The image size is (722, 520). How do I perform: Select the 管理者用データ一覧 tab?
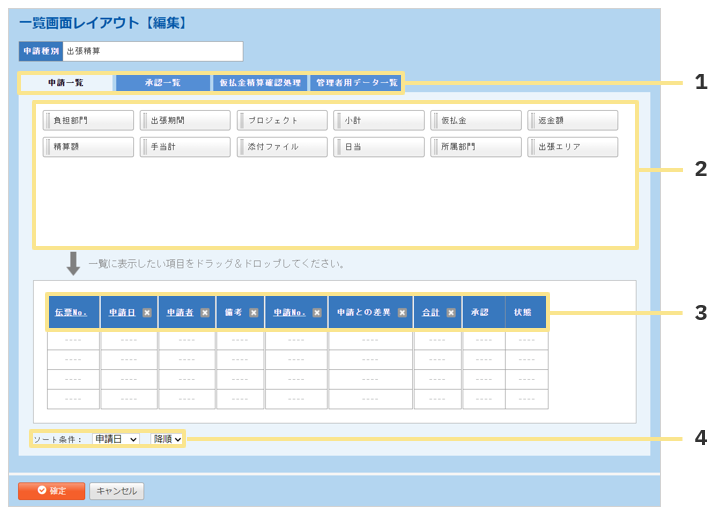pos(356,83)
